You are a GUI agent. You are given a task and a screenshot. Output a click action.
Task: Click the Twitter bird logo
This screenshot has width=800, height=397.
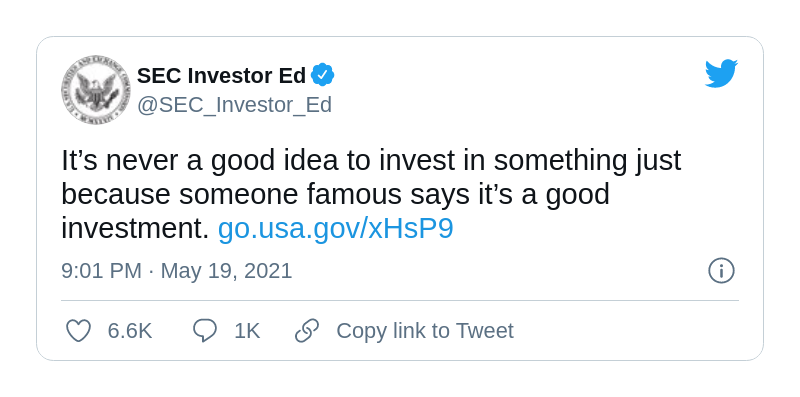721,73
